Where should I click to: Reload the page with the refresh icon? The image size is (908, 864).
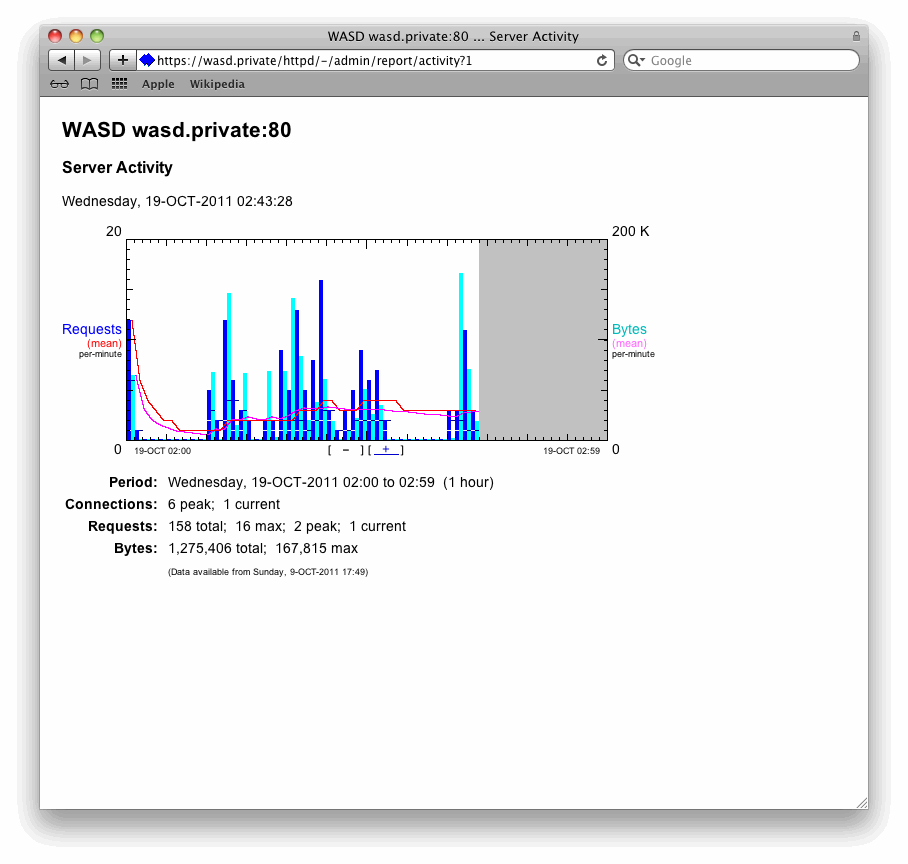coord(602,60)
